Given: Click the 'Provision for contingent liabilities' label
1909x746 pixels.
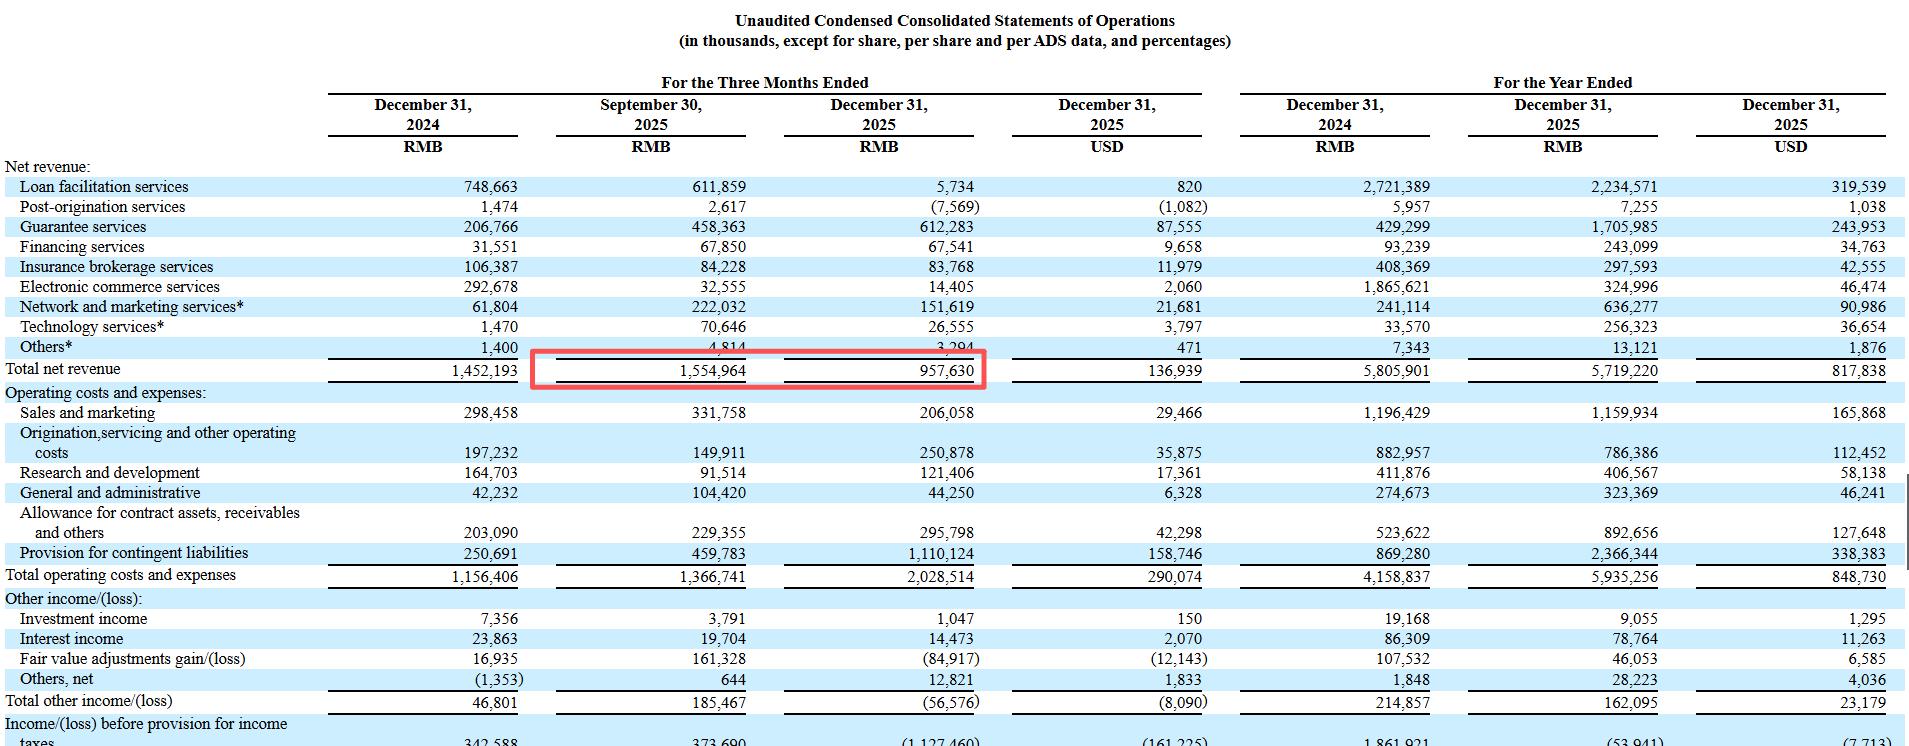Looking at the screenshot, I should click(x=134, y=553).
